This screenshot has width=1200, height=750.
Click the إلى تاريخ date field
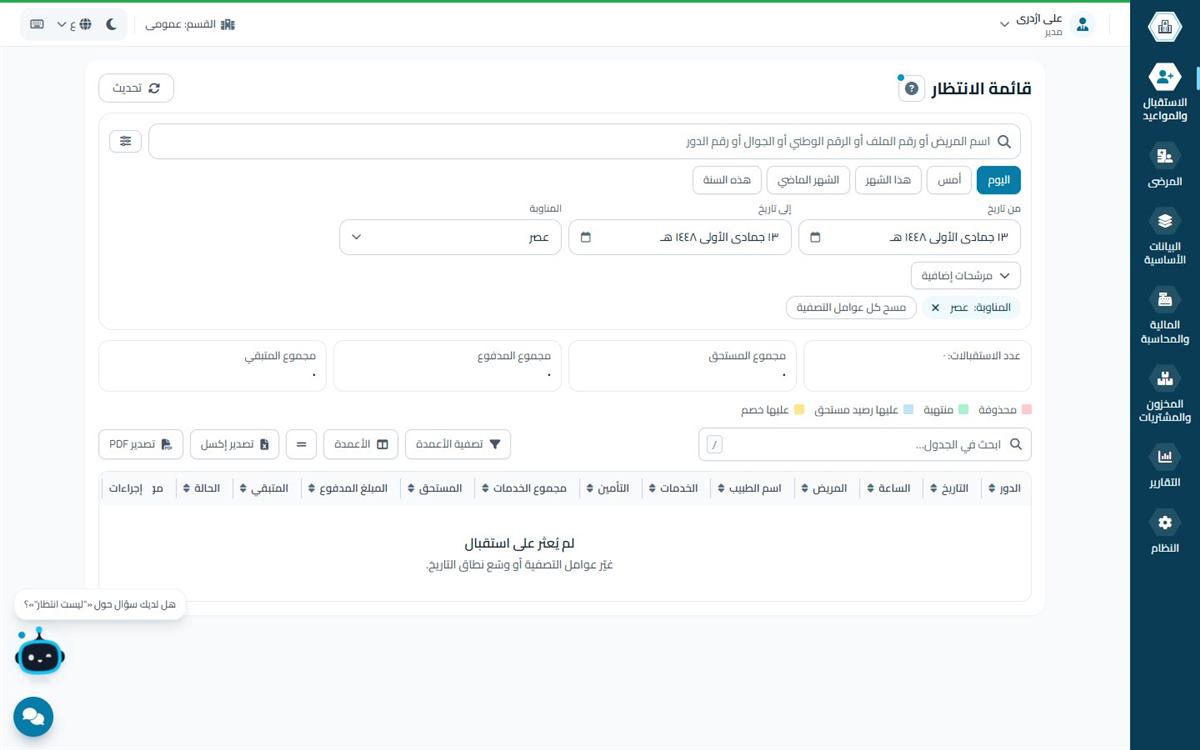[x=680, y=238]
